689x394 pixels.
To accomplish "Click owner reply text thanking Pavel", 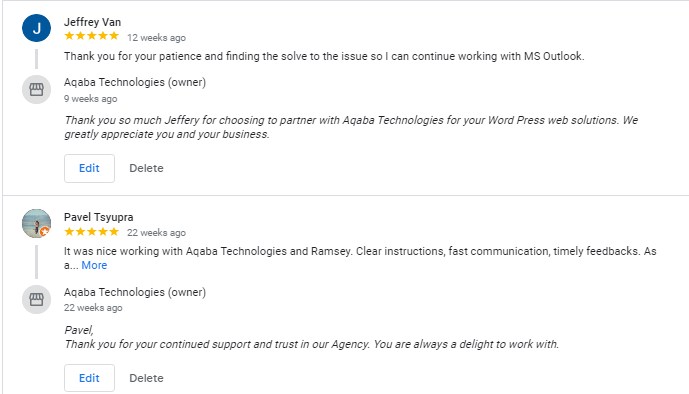I will [312, 337].
